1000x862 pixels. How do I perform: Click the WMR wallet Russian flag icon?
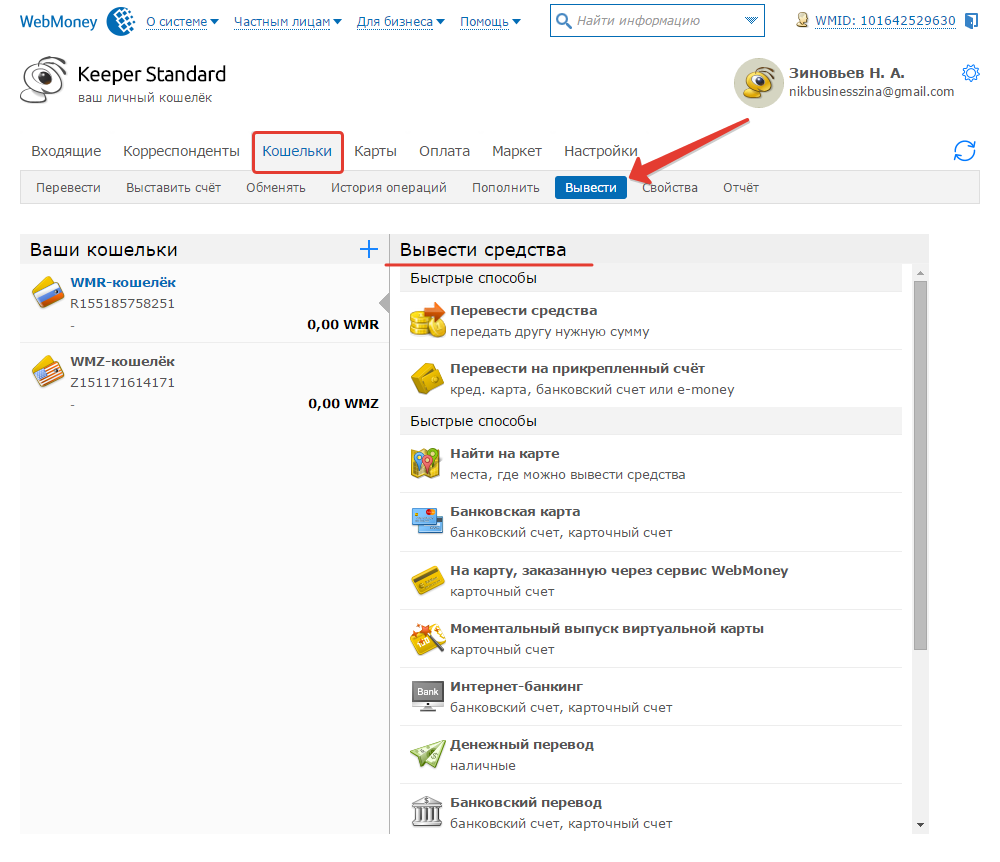(48, 292)
